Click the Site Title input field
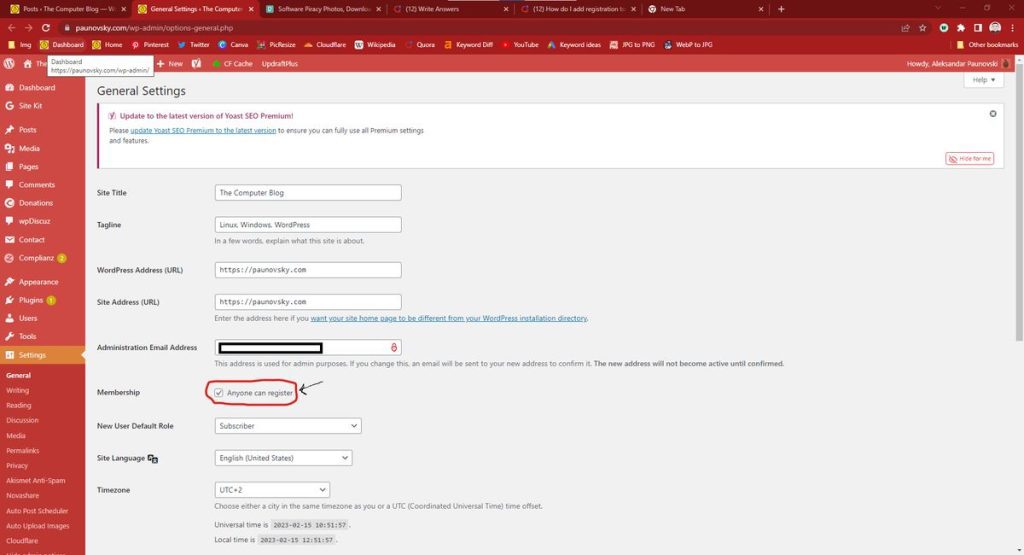1024x555 pixels. pos(308,193)
